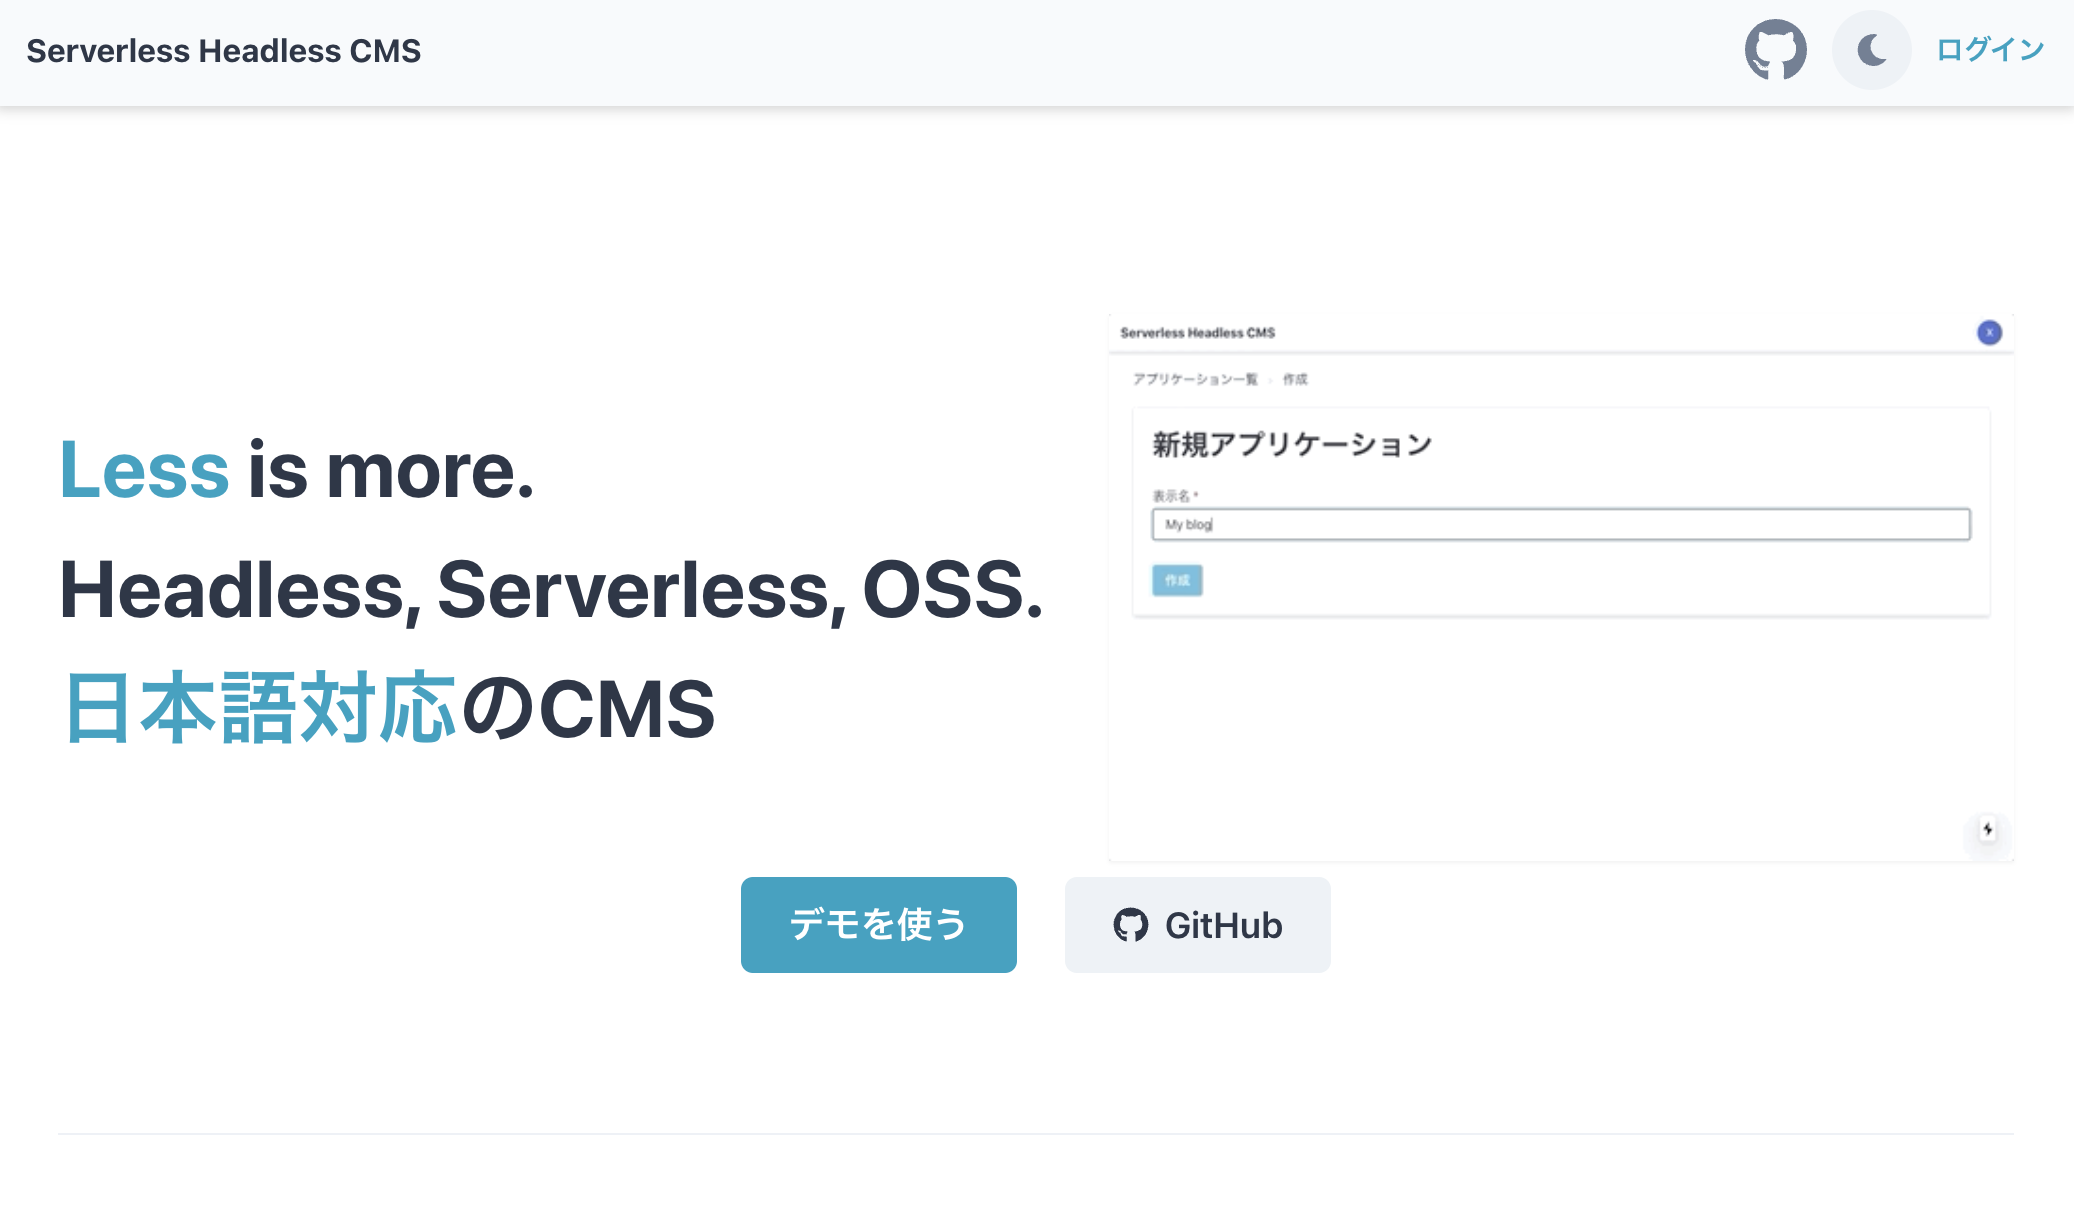Click the octocat icon inside the GitHub button

tap(1132, 925)
